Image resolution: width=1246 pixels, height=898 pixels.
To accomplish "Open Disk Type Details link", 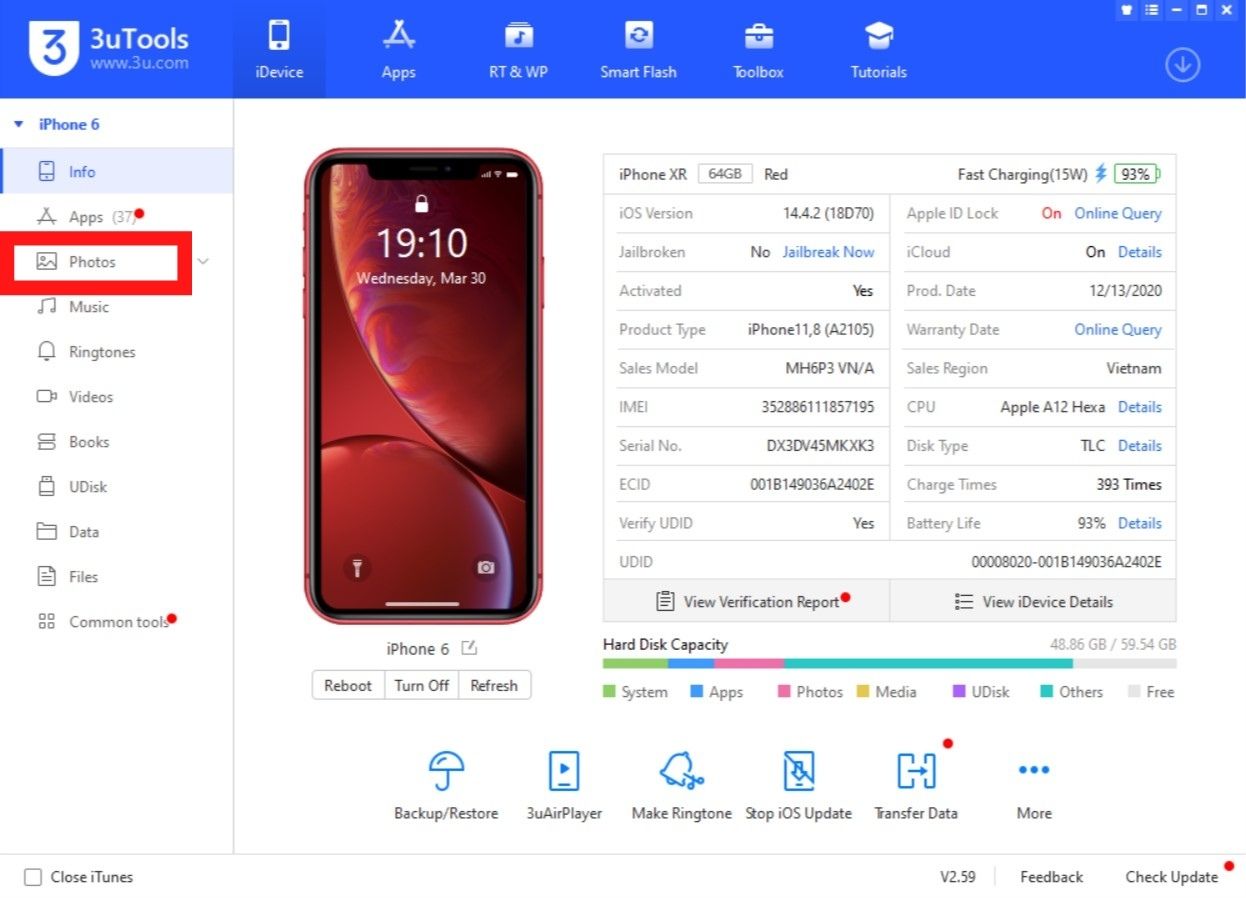I will [1140, 446].
